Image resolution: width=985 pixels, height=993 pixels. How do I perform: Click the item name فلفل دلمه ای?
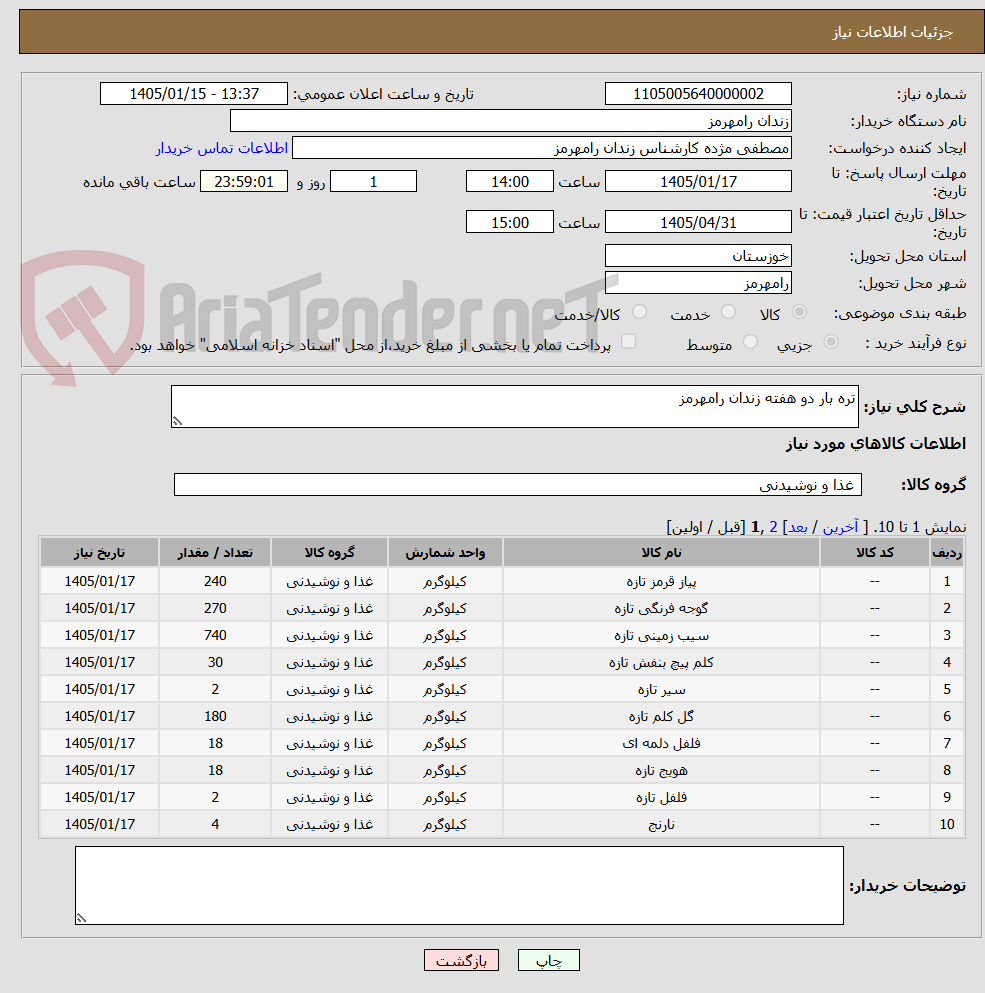[661, 743]
